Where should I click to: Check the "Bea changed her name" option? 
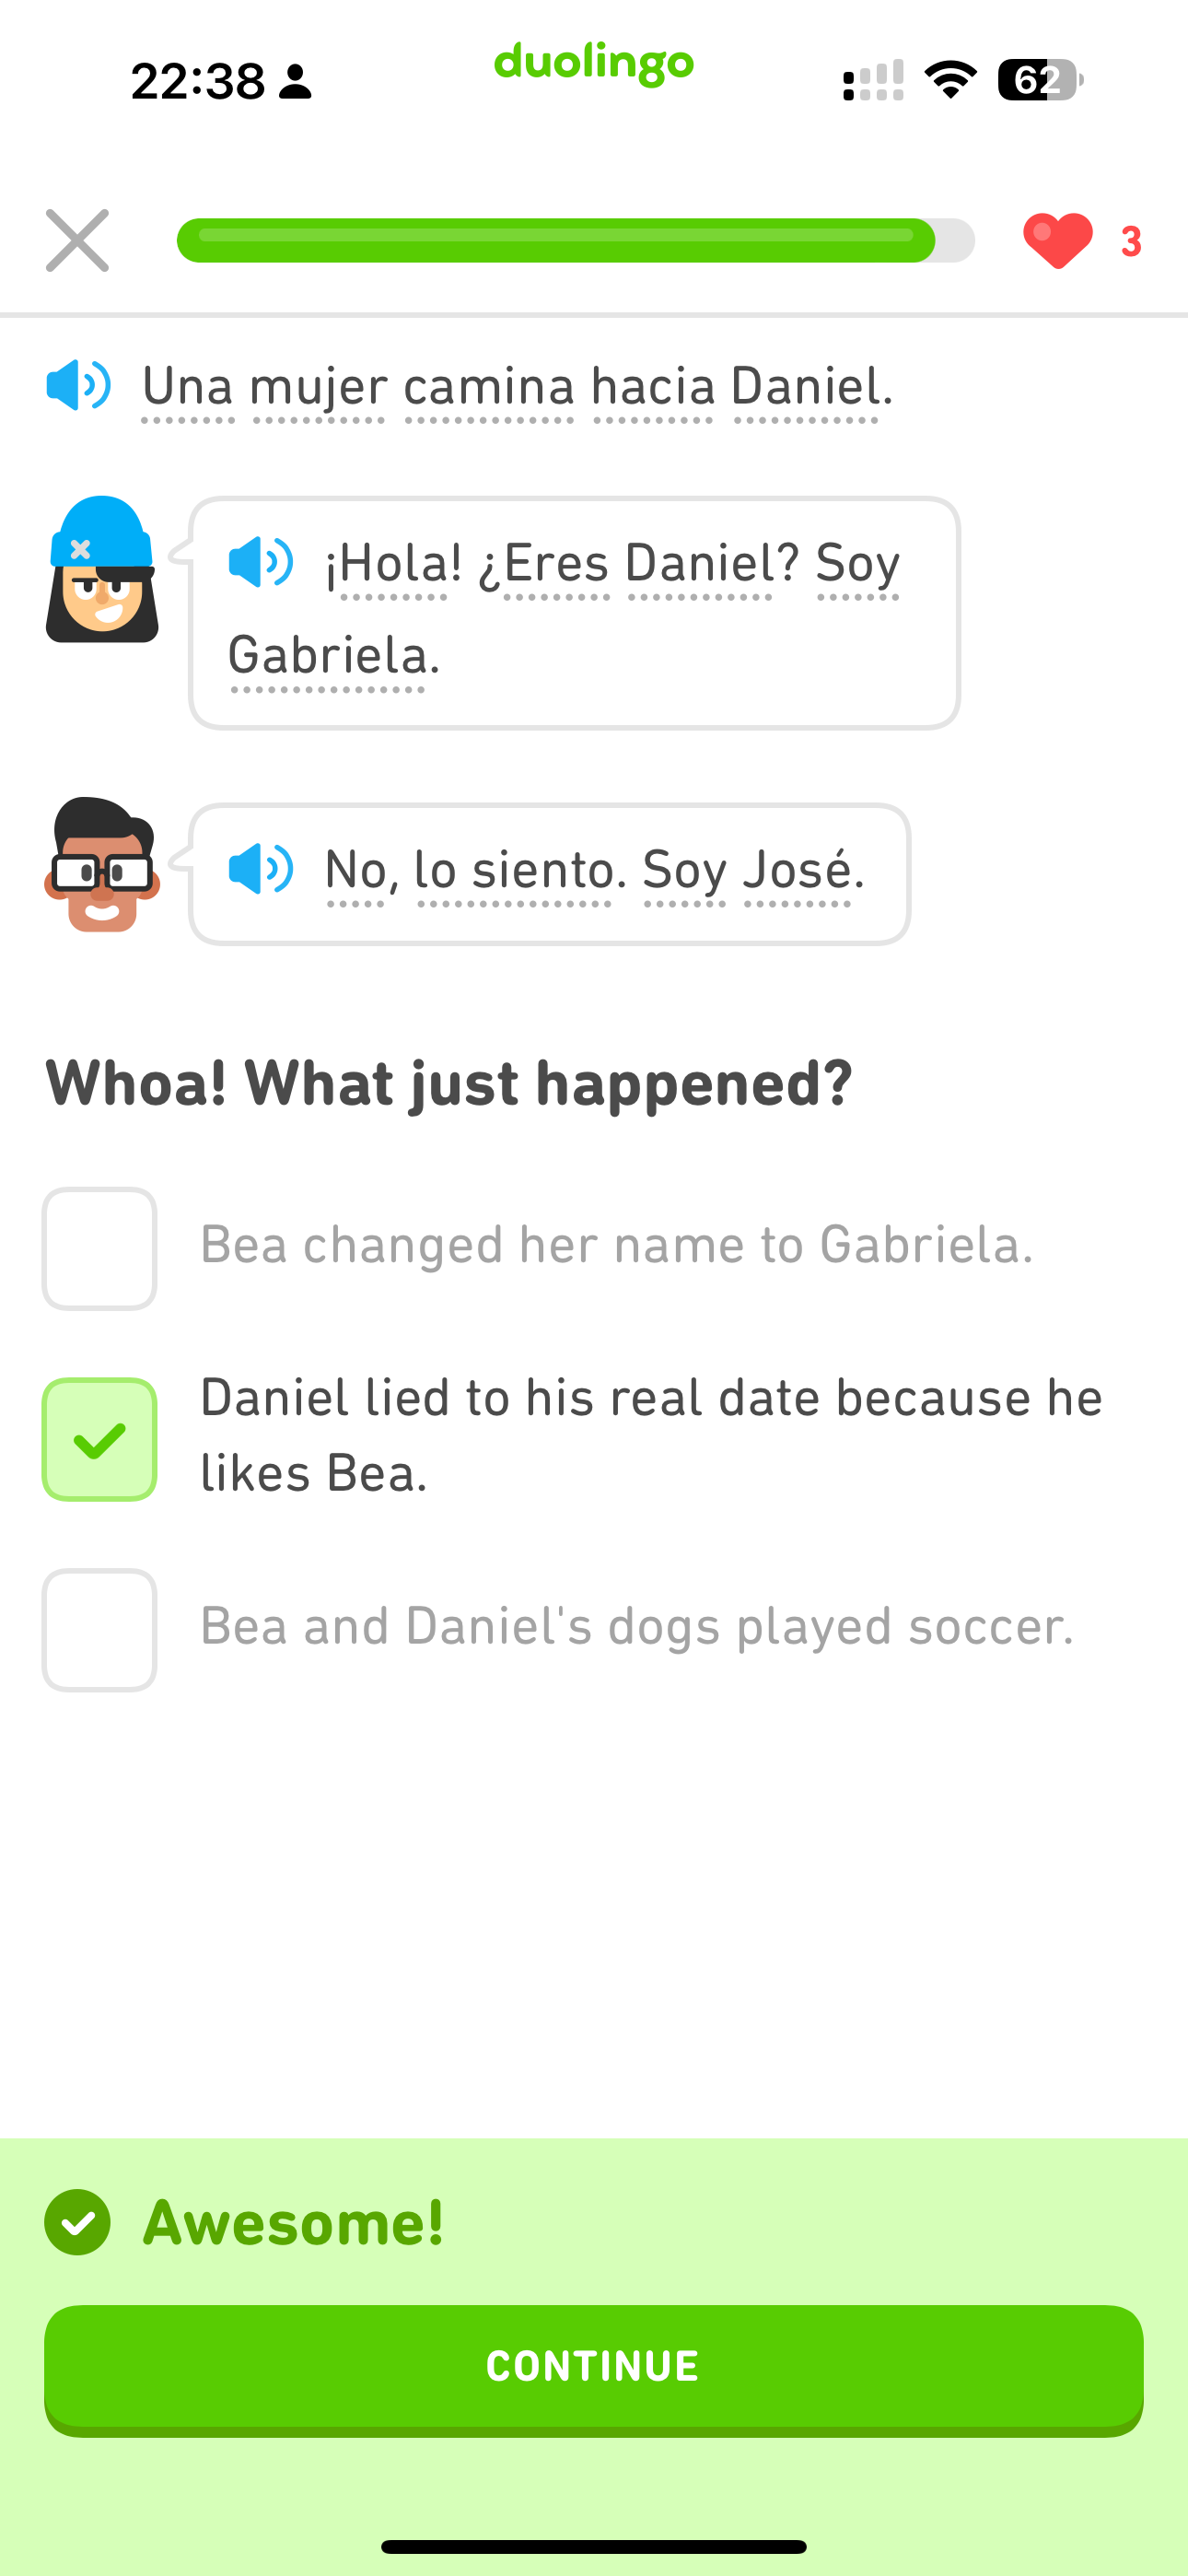point(99,1248)
